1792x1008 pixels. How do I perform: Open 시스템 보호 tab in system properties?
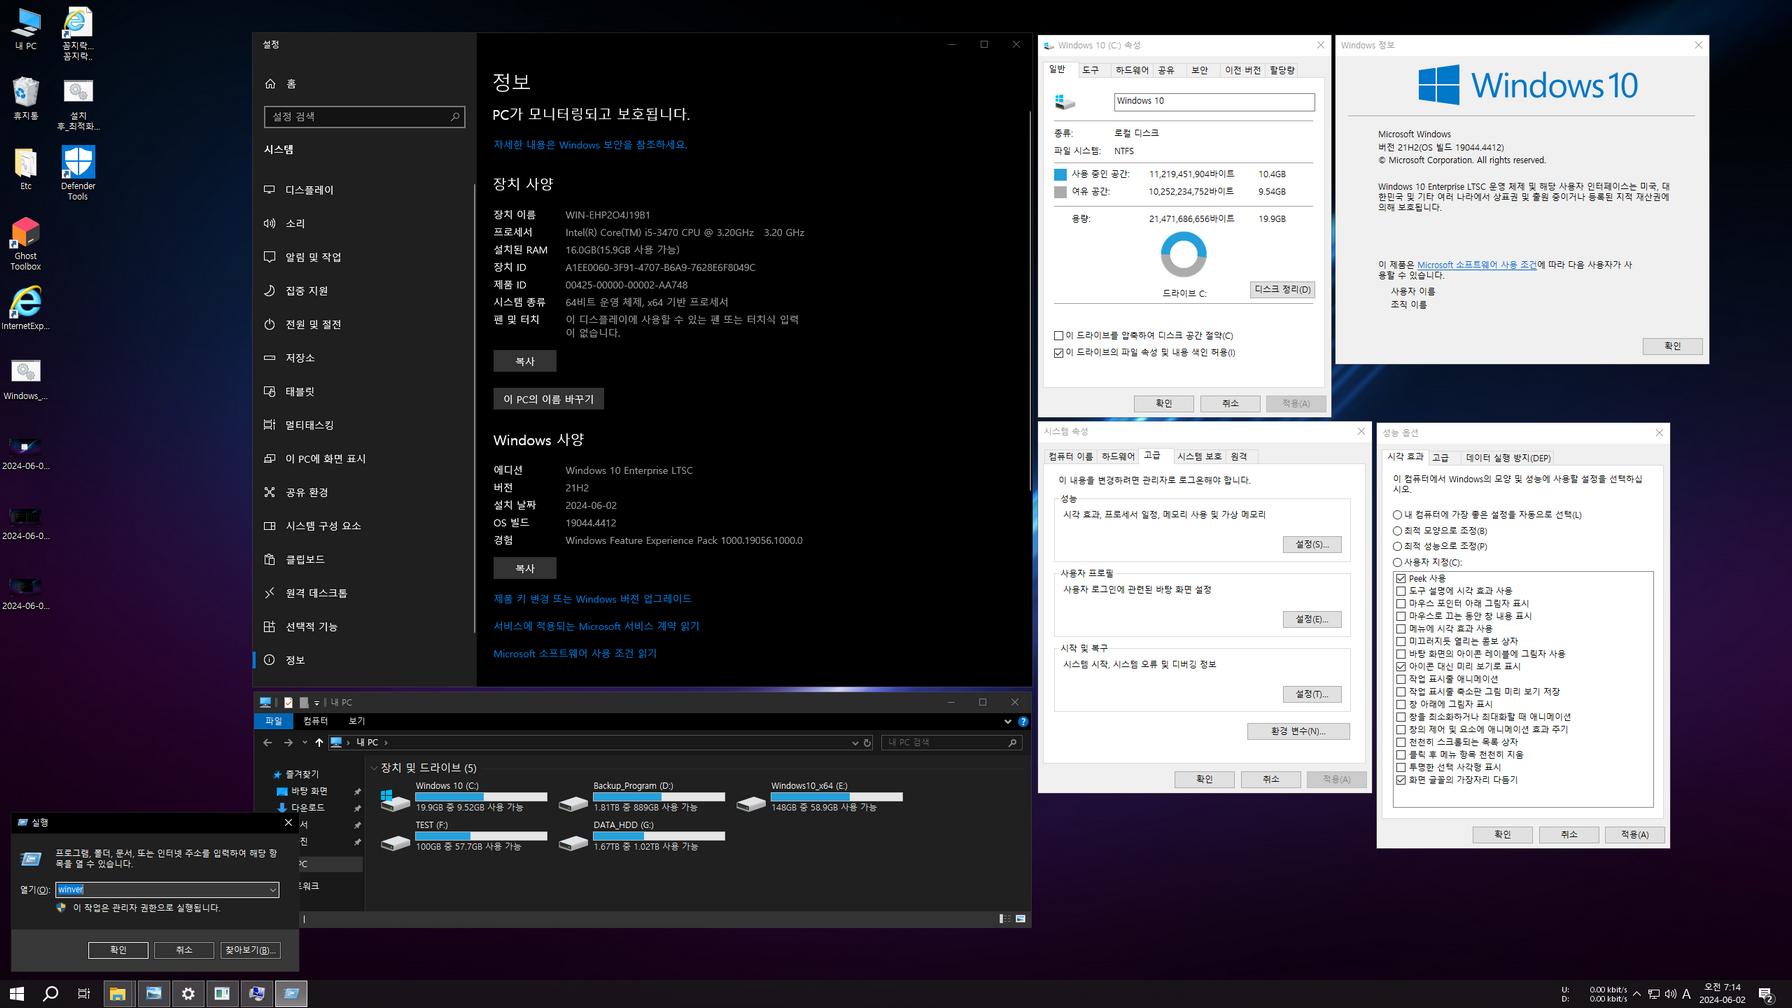click(1199, 457)
